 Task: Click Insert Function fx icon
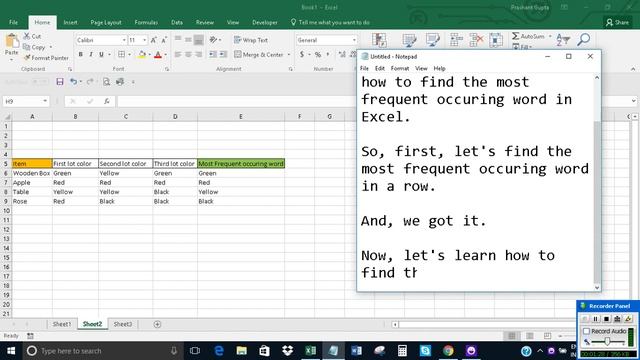tap(107, 101)
